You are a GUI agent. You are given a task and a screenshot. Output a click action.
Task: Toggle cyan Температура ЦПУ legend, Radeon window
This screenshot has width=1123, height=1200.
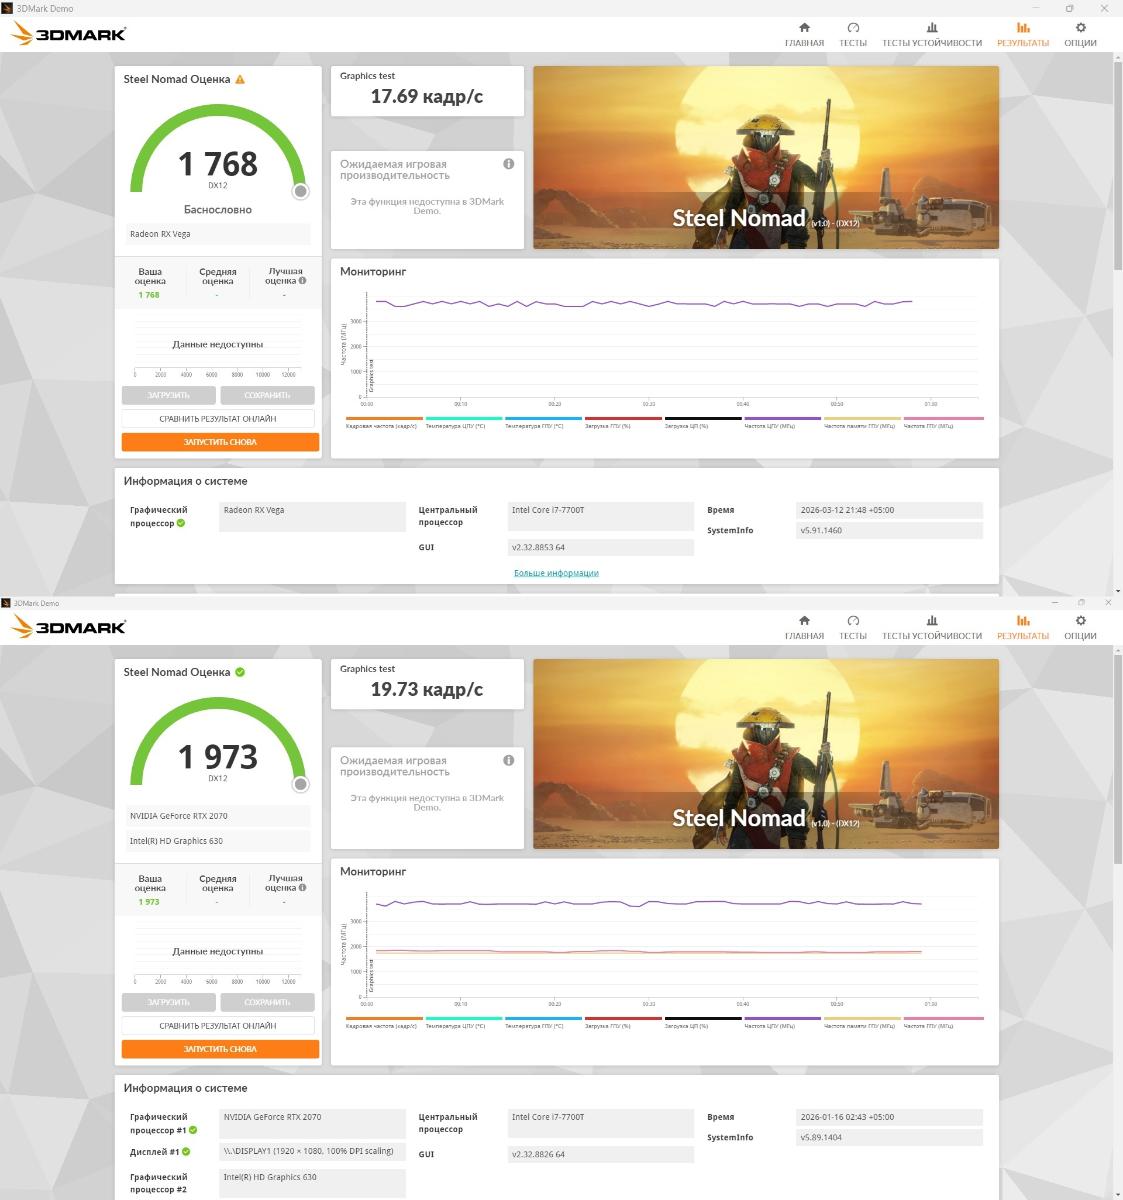(x=464, y=422)
